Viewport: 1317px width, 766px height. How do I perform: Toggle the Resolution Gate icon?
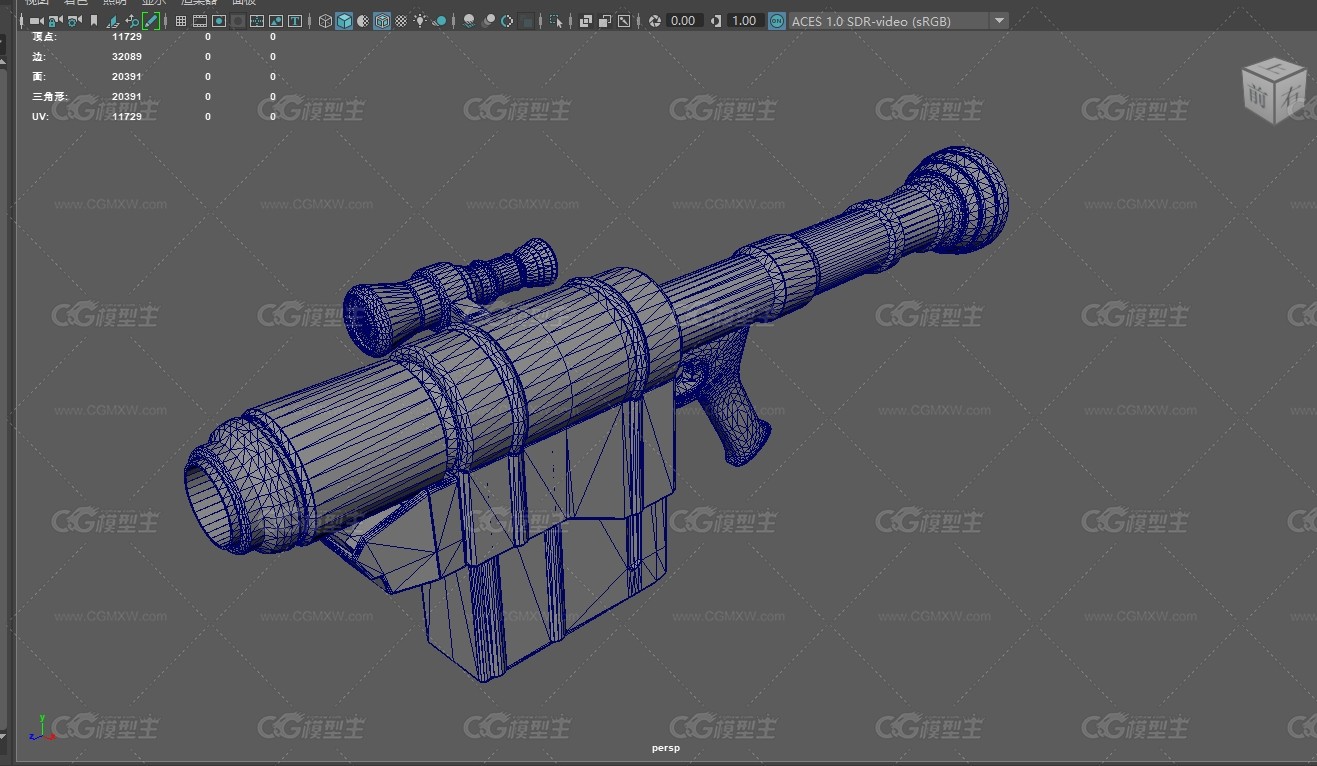(219, 21)
